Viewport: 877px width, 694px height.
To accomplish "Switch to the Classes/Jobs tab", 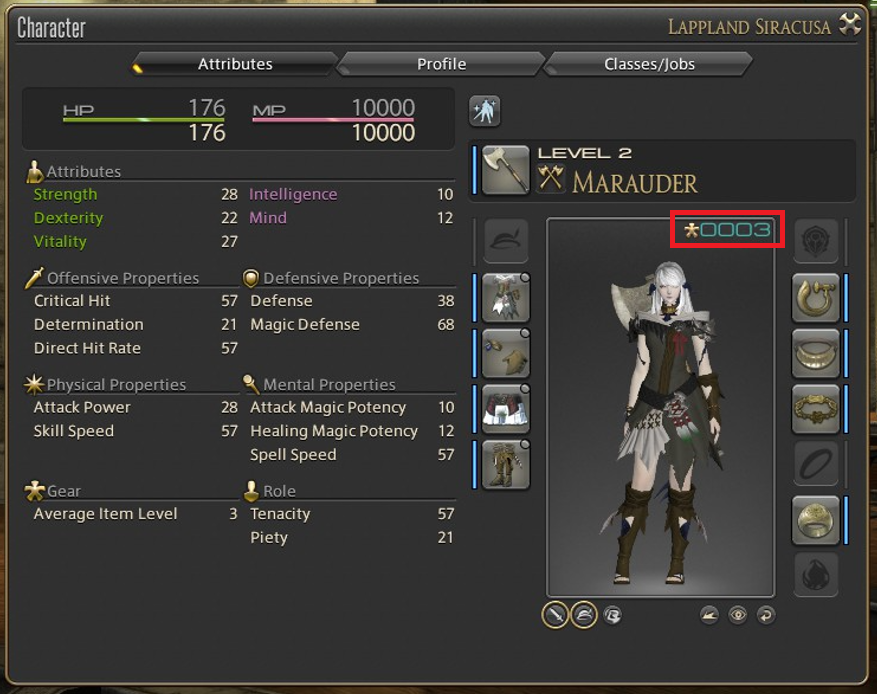I will (x=649, y=64).
